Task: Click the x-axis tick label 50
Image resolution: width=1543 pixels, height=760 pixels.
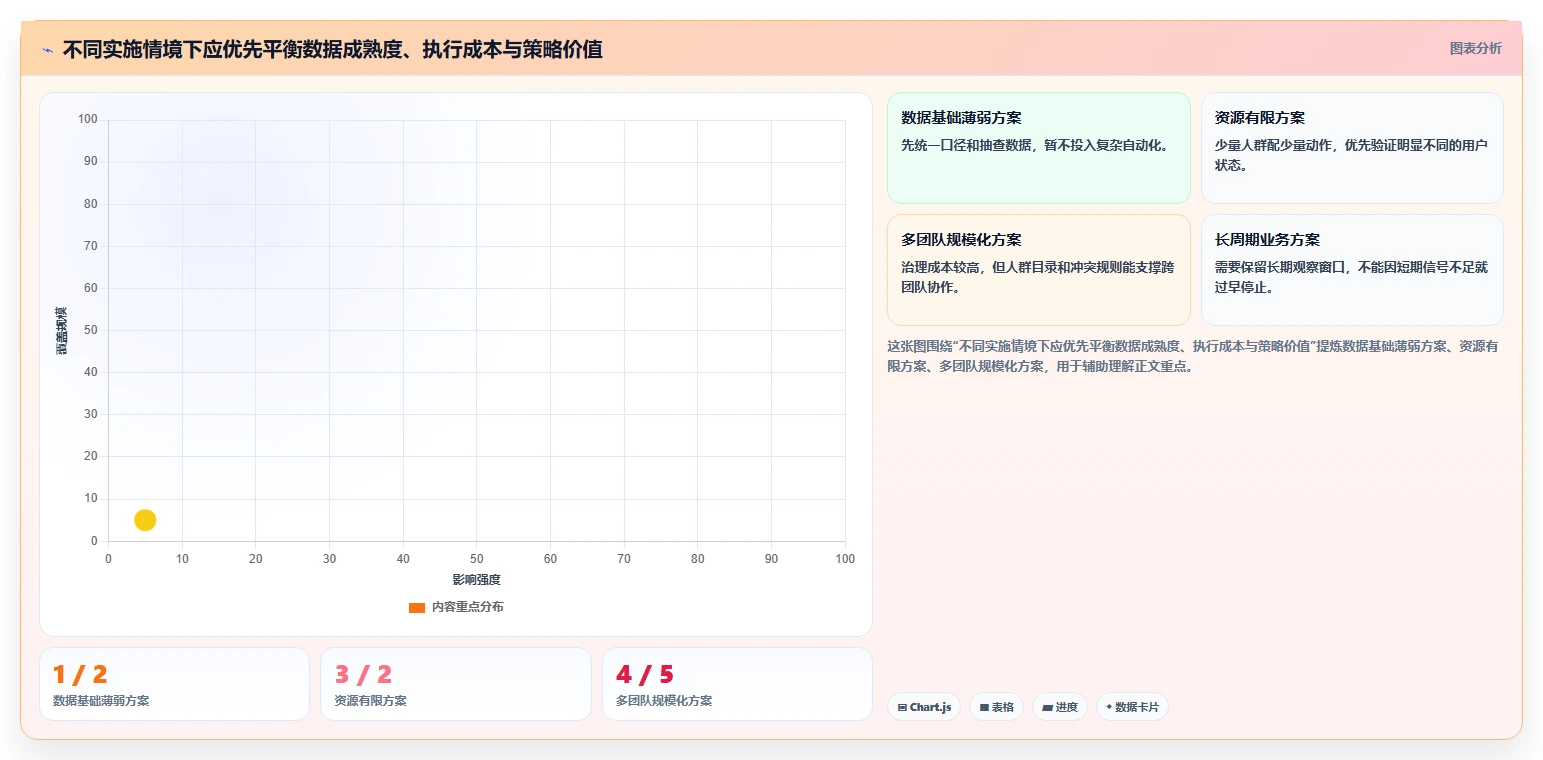Action: tap(476, 559)
